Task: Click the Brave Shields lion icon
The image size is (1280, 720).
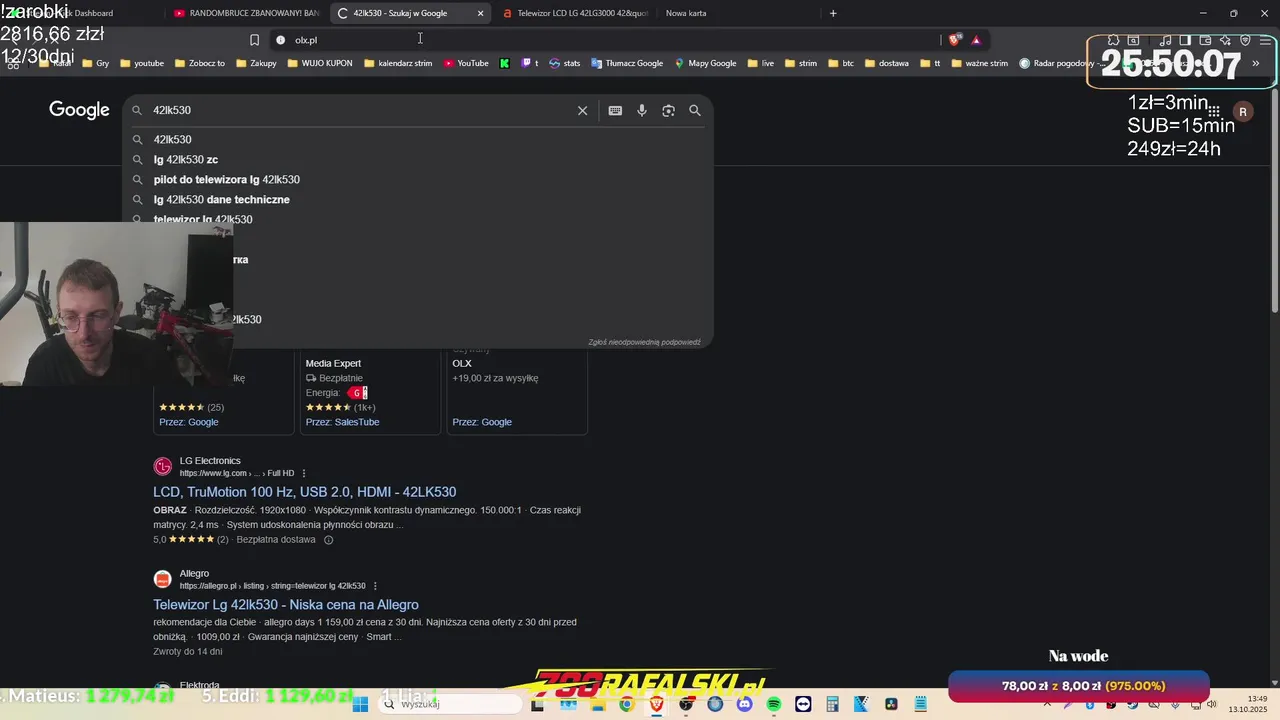Action: point(954,40)
